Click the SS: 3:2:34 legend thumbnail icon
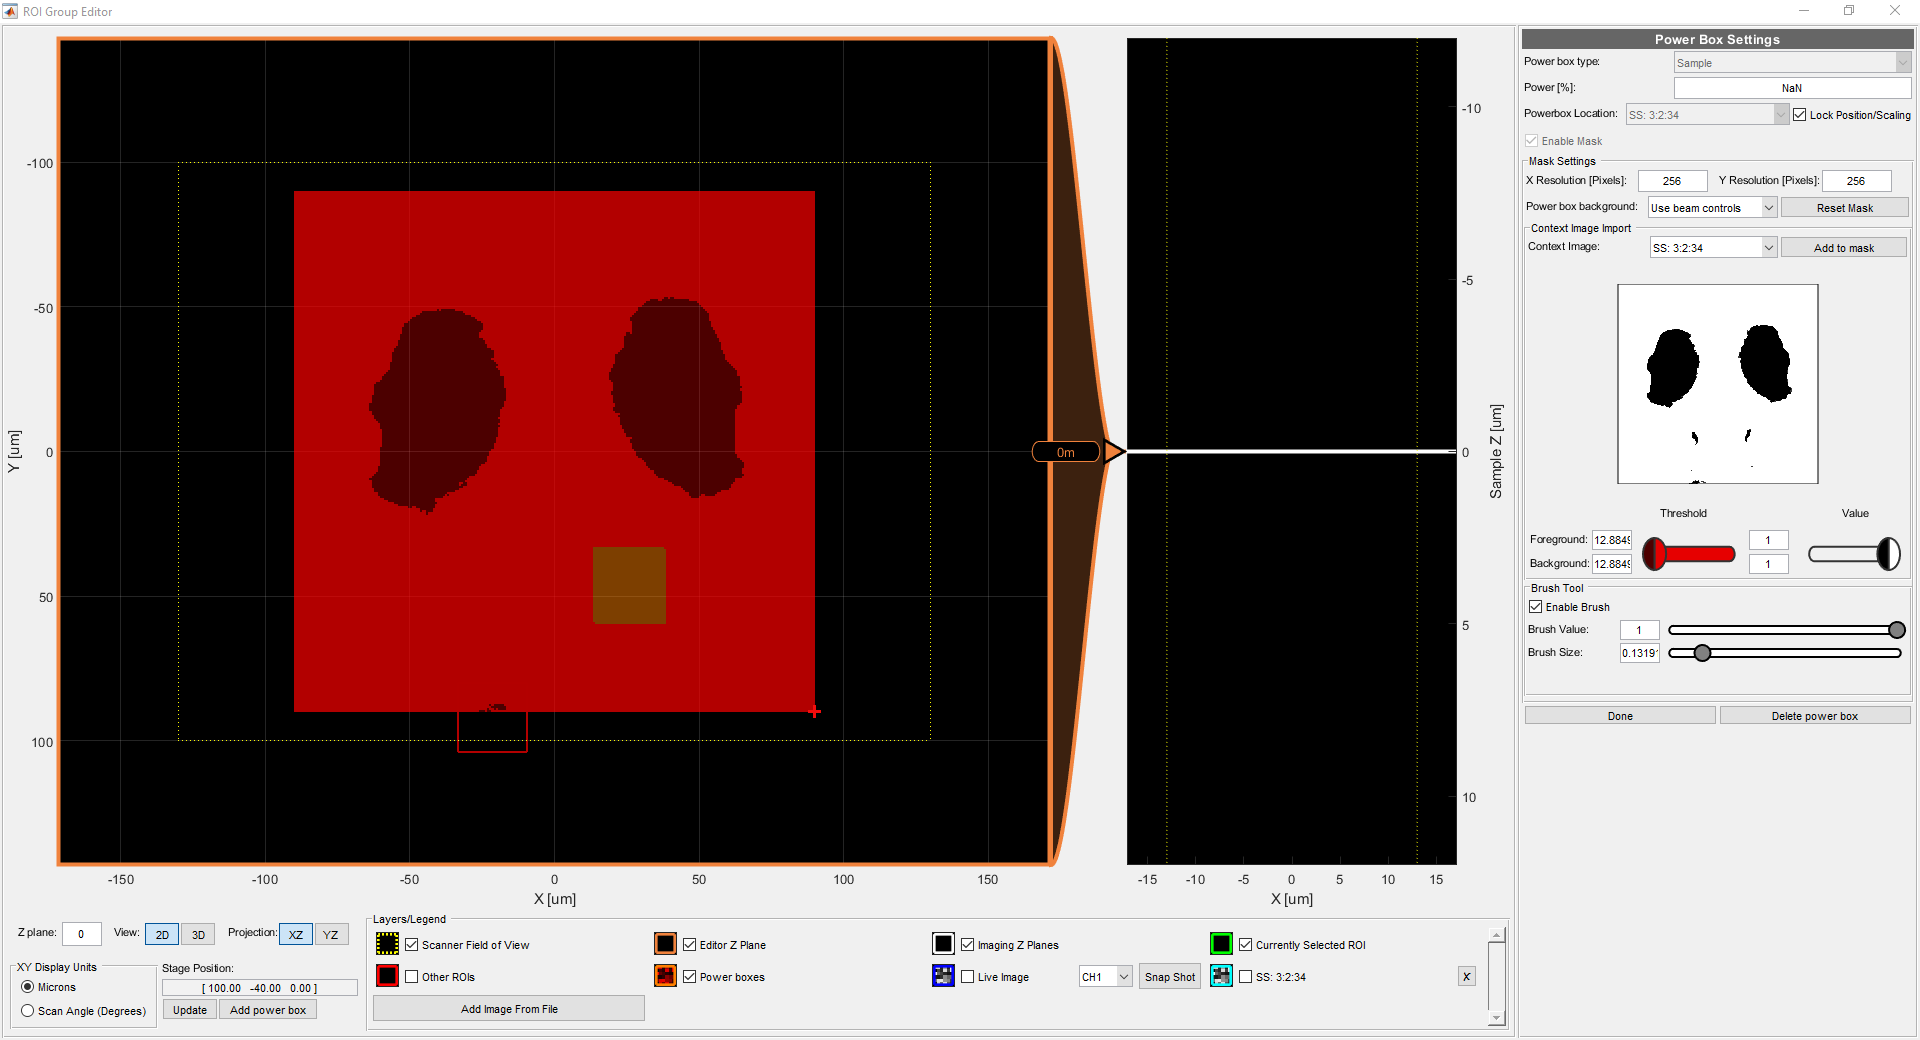Viewport: 1920px width, 1040px height. (x=1221, y=977)
